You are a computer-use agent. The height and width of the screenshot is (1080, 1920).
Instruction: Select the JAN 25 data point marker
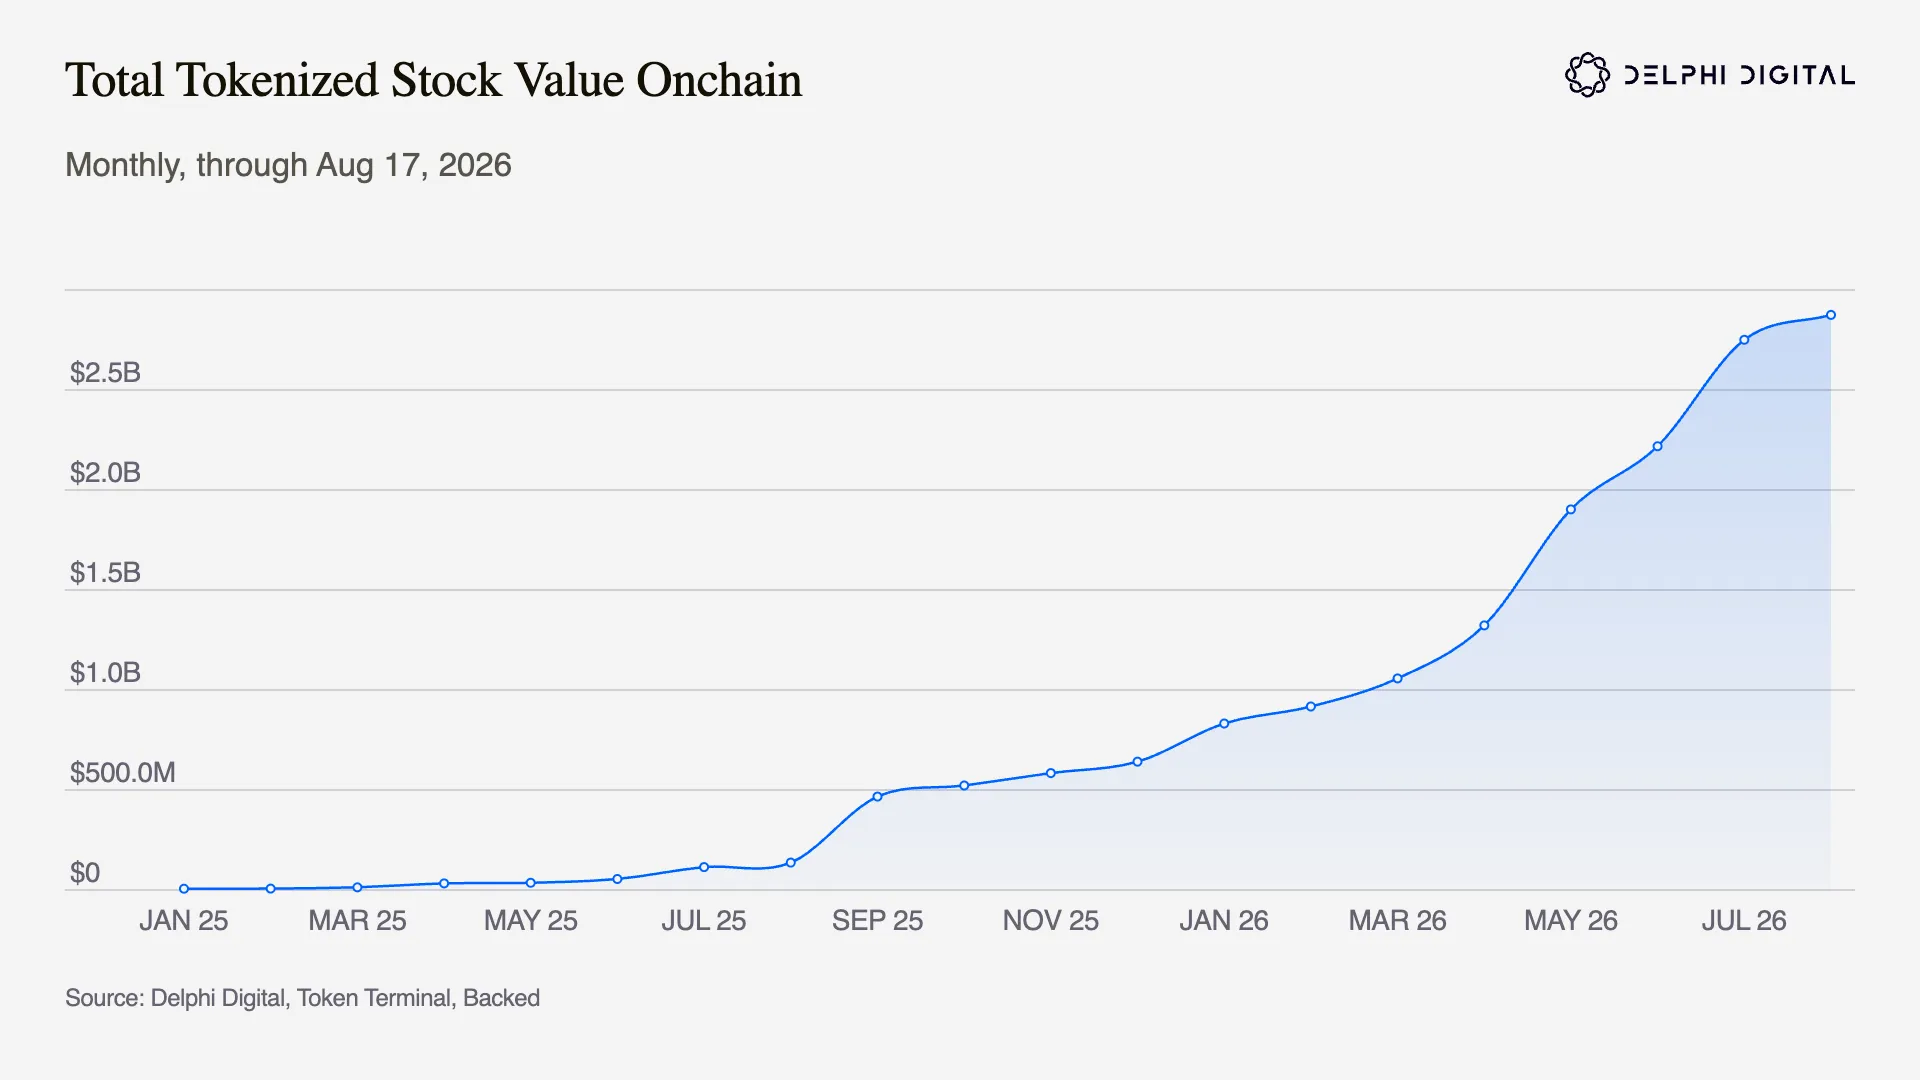184,889
